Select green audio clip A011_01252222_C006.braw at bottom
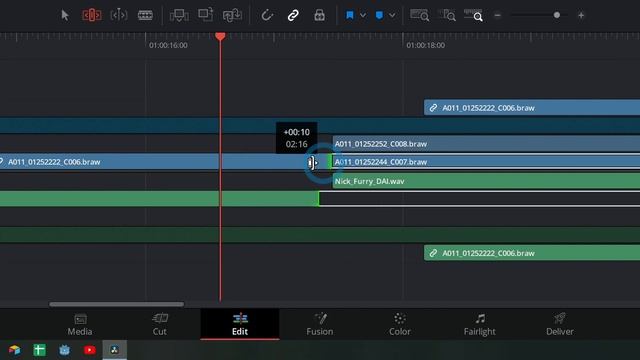 pyautogui.click(x=532, y=253)
